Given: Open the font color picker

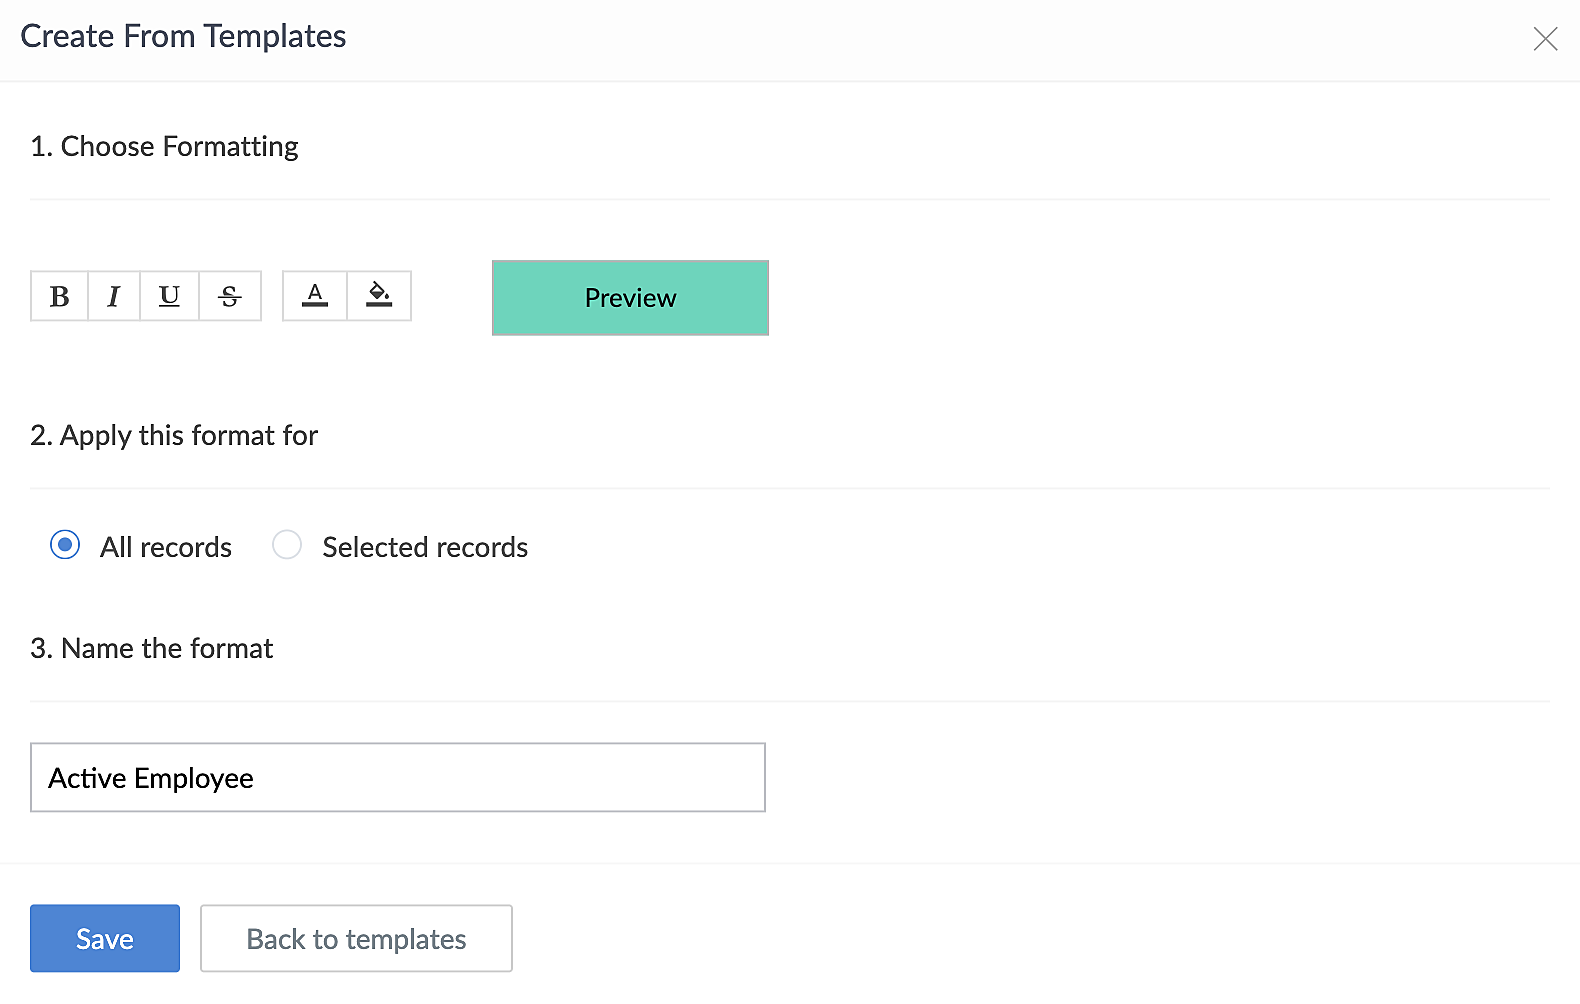Looking at the screenshot, I should (x=315, y=296).
